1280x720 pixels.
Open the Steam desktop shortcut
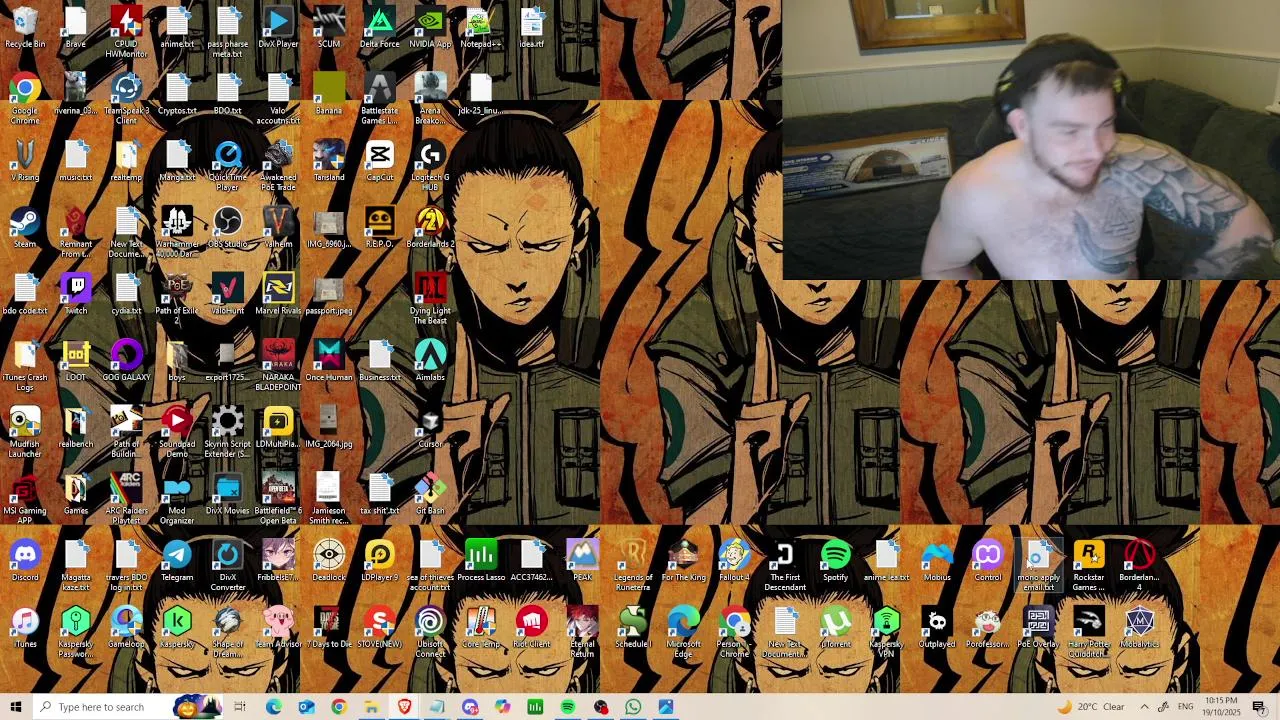[25, 227]
